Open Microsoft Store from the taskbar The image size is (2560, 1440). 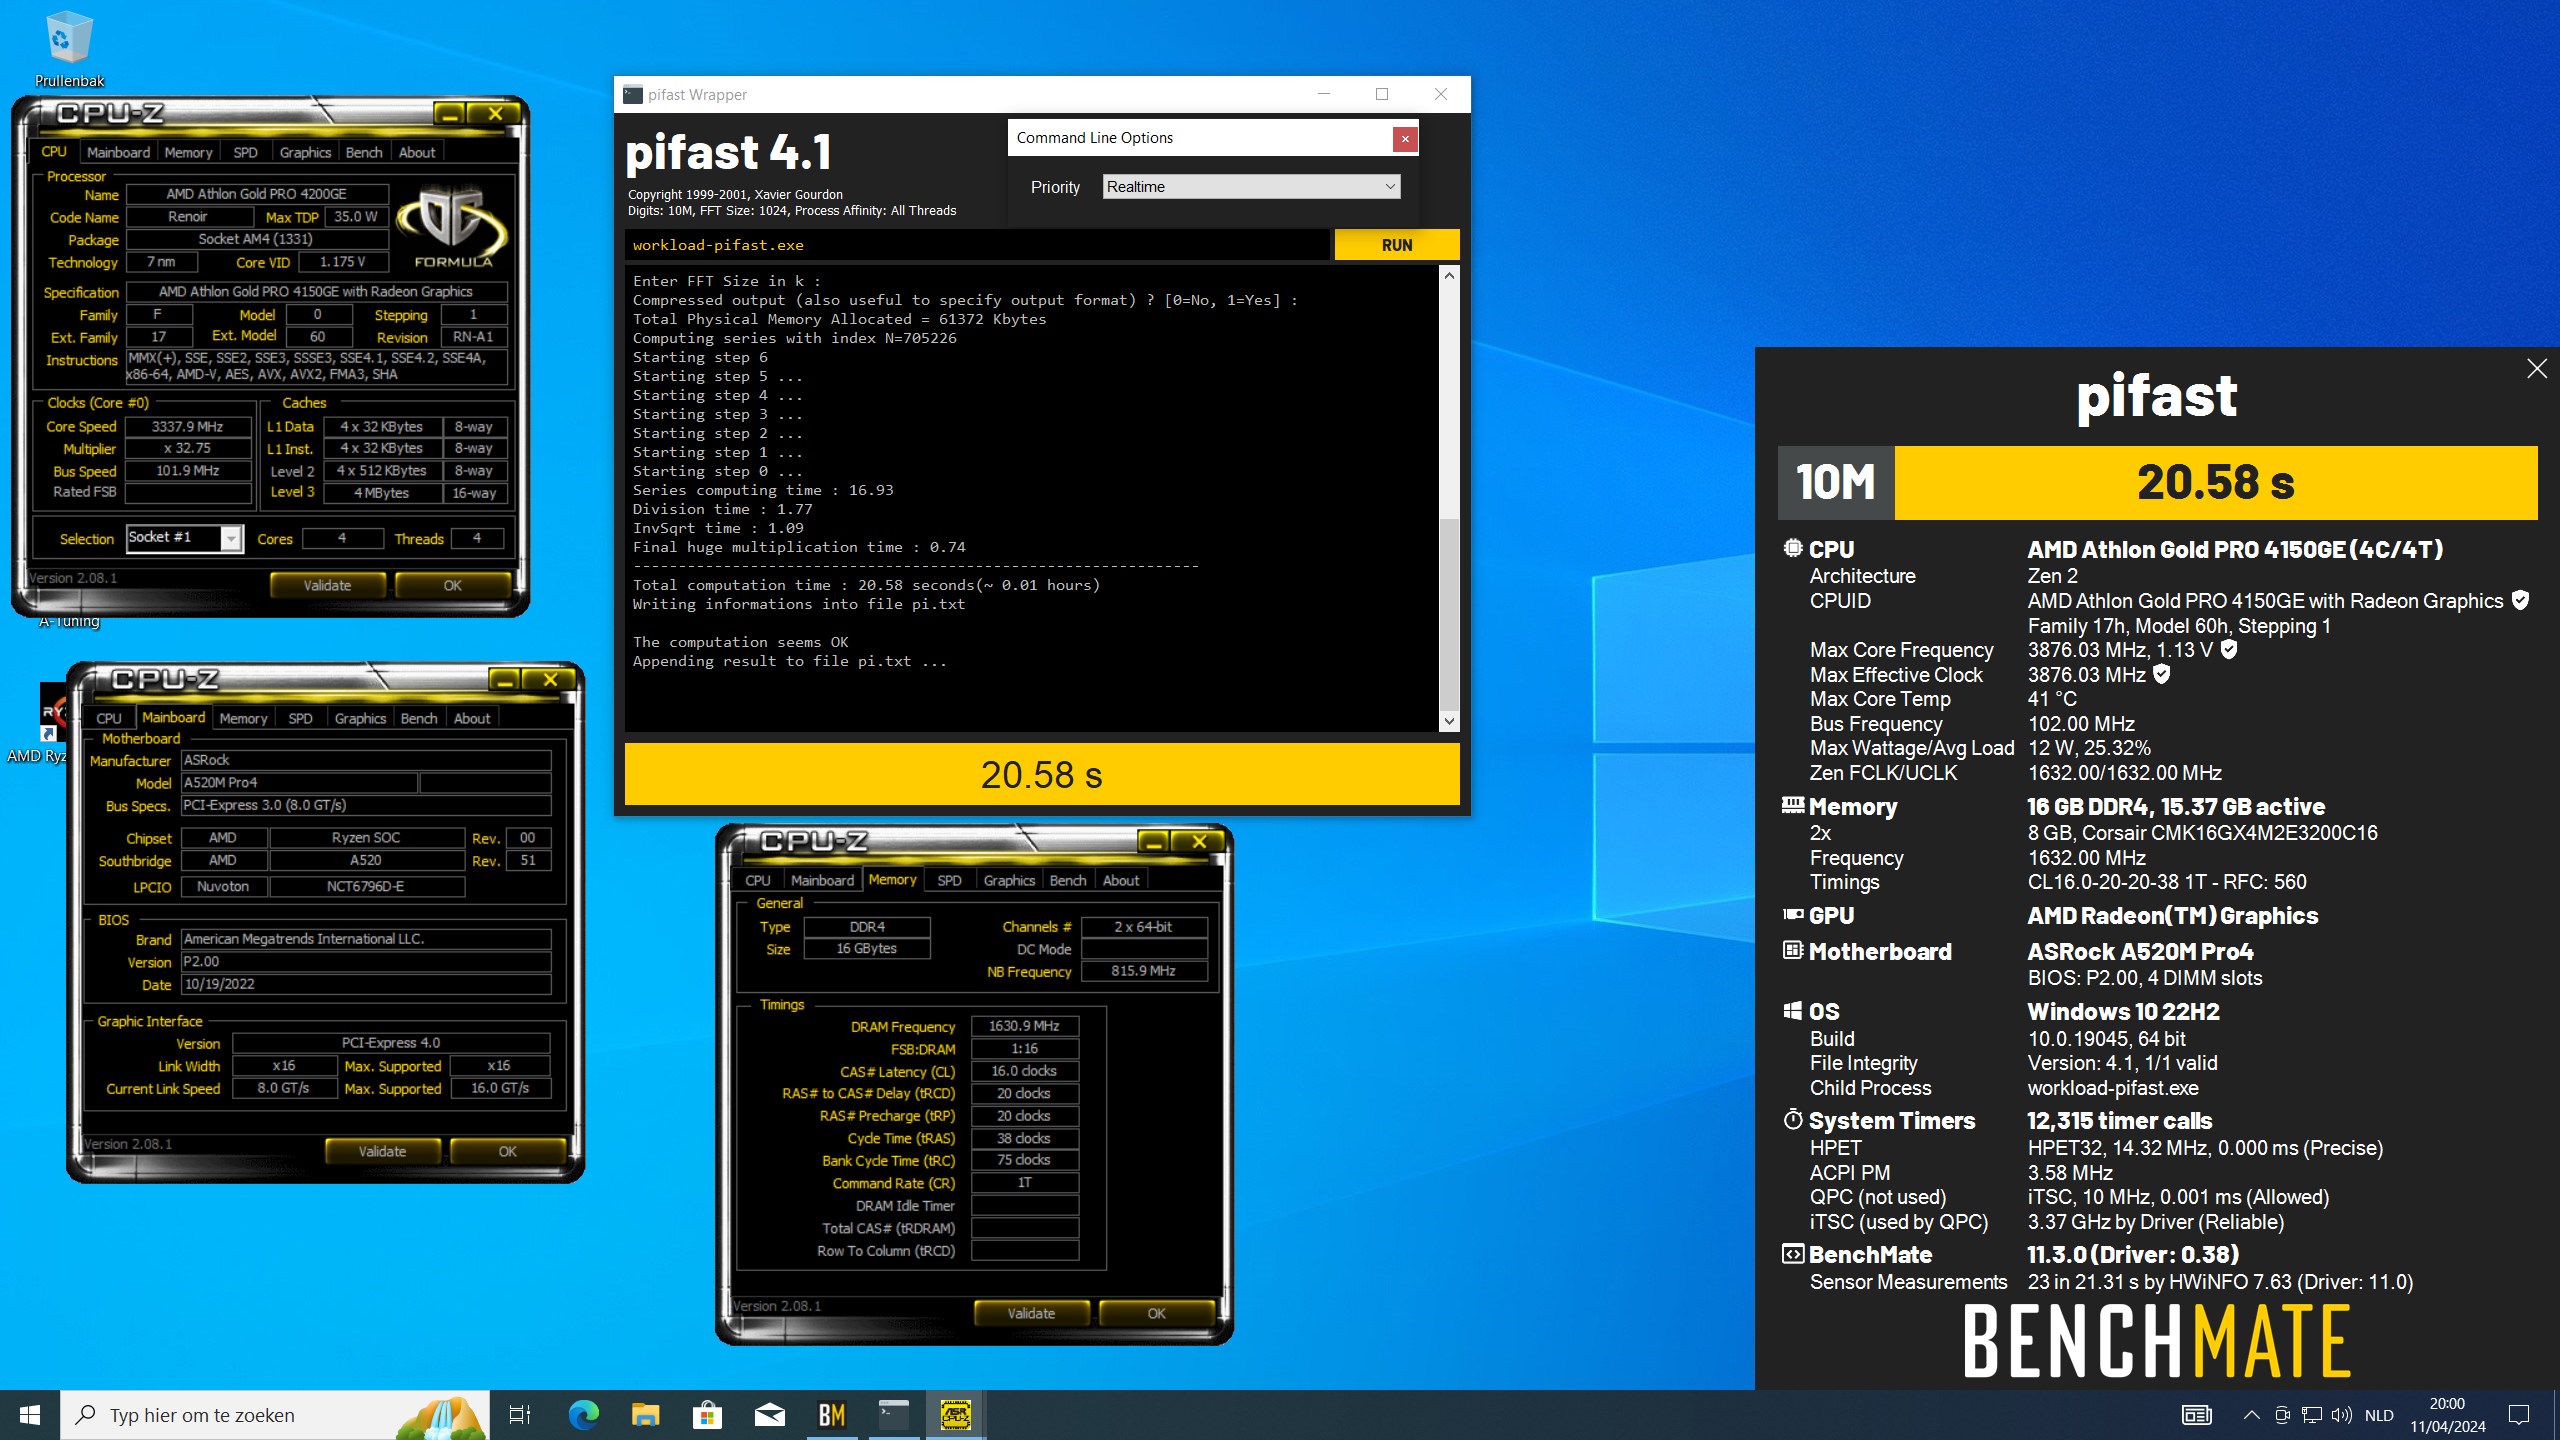(708, 1415)
